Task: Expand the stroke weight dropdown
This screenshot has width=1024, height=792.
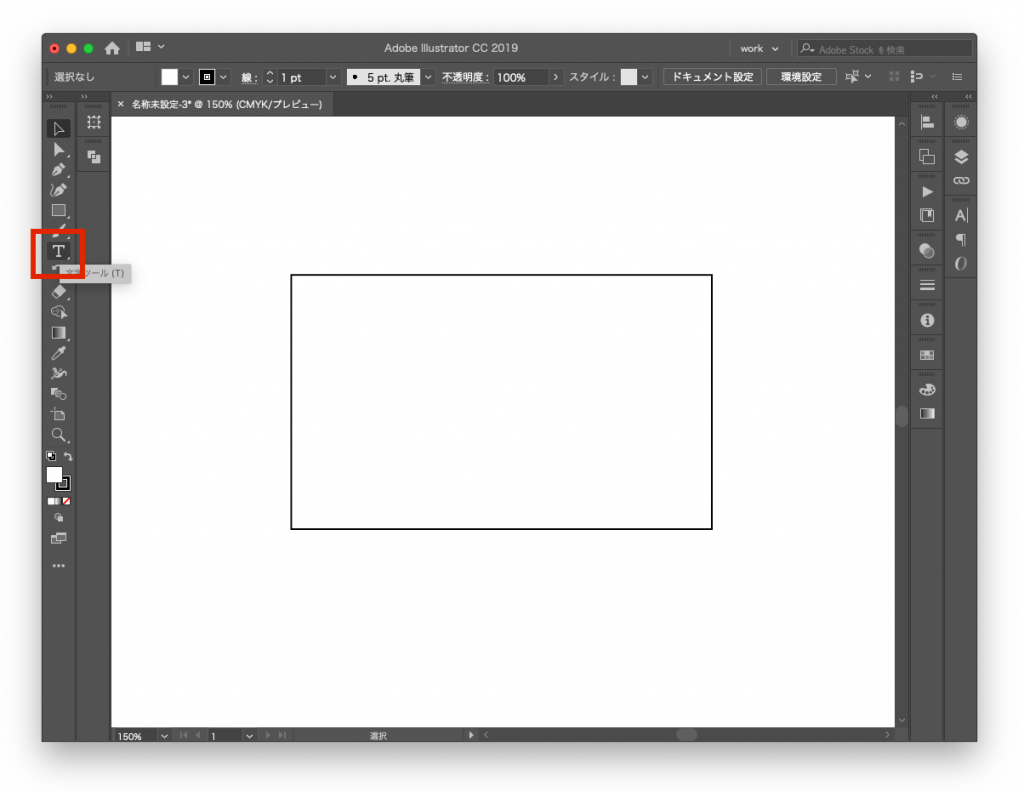Action: (x=332, y=77)
